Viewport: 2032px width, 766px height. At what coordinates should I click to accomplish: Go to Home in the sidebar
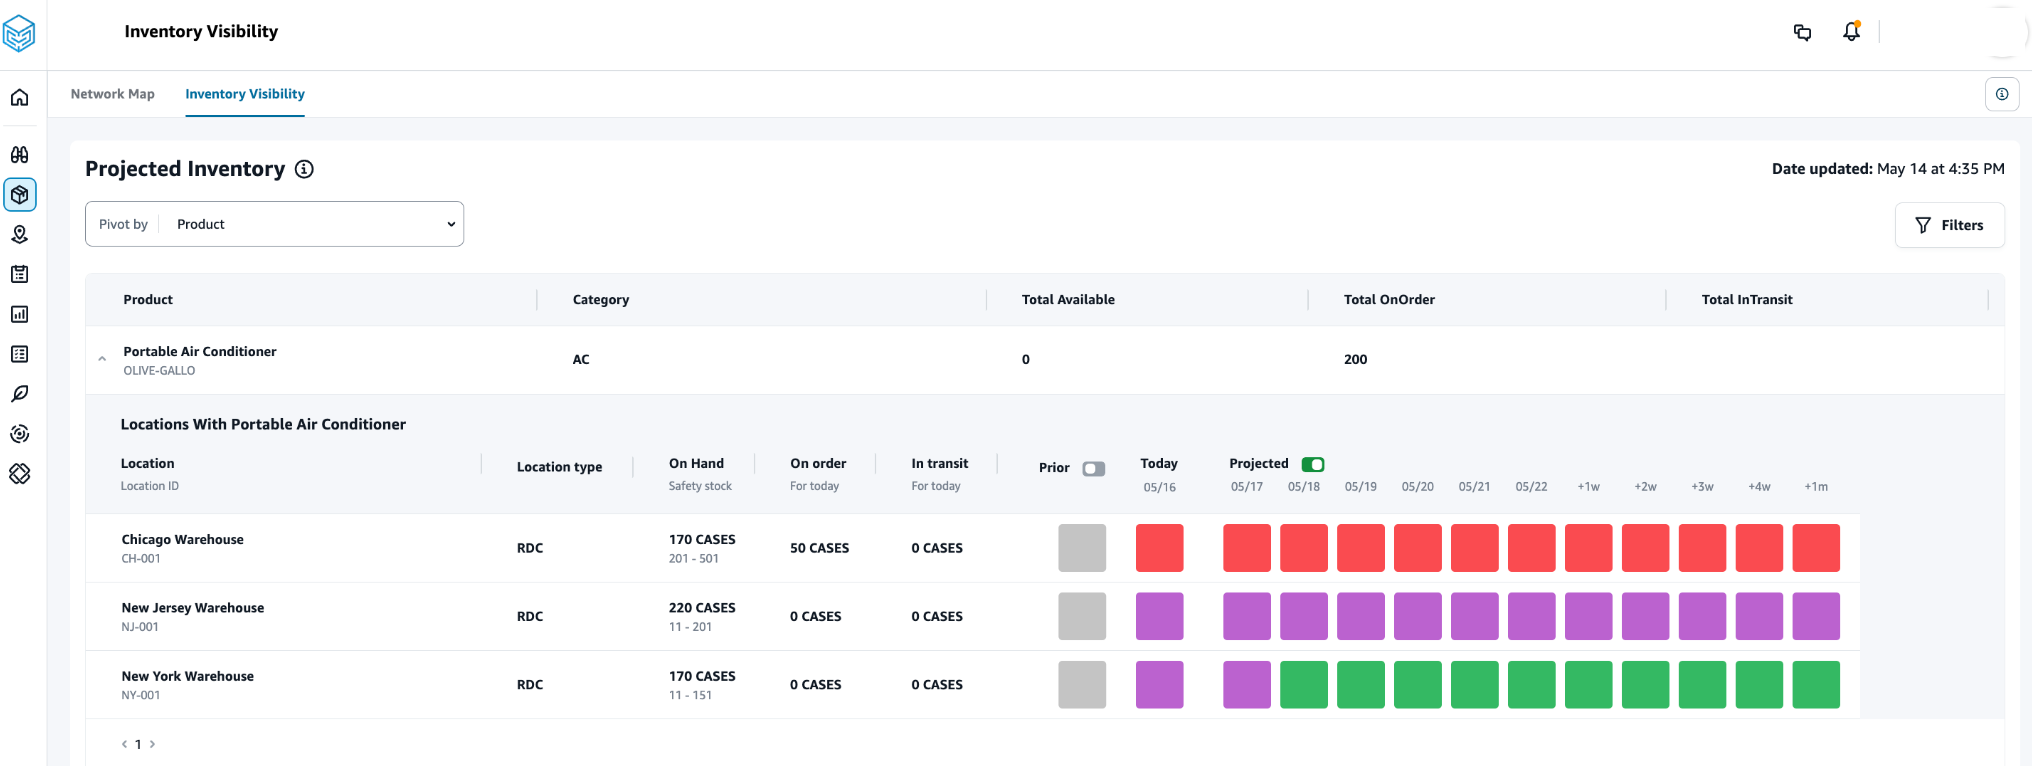(19, 98)
